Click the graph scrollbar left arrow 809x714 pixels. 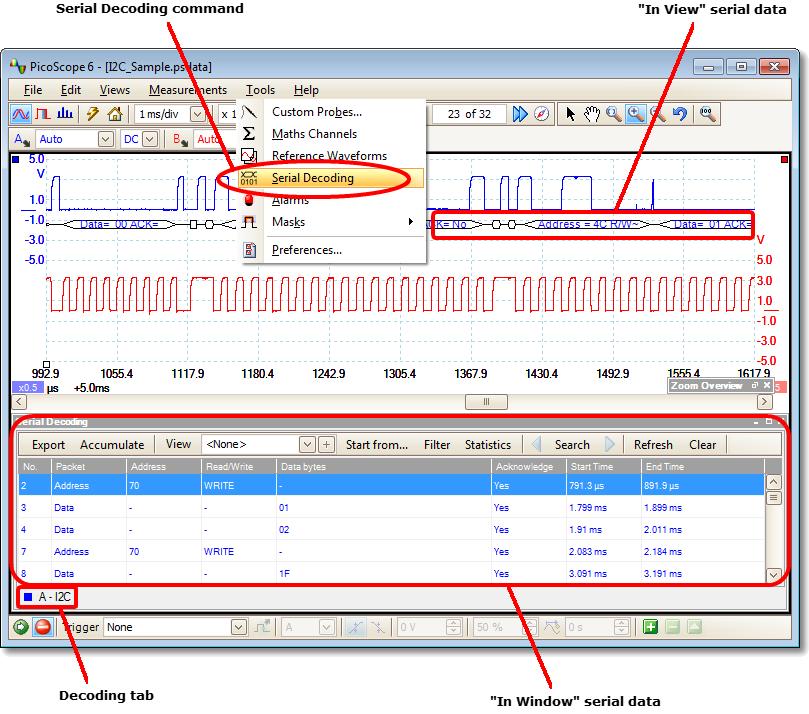coord(19,402)
